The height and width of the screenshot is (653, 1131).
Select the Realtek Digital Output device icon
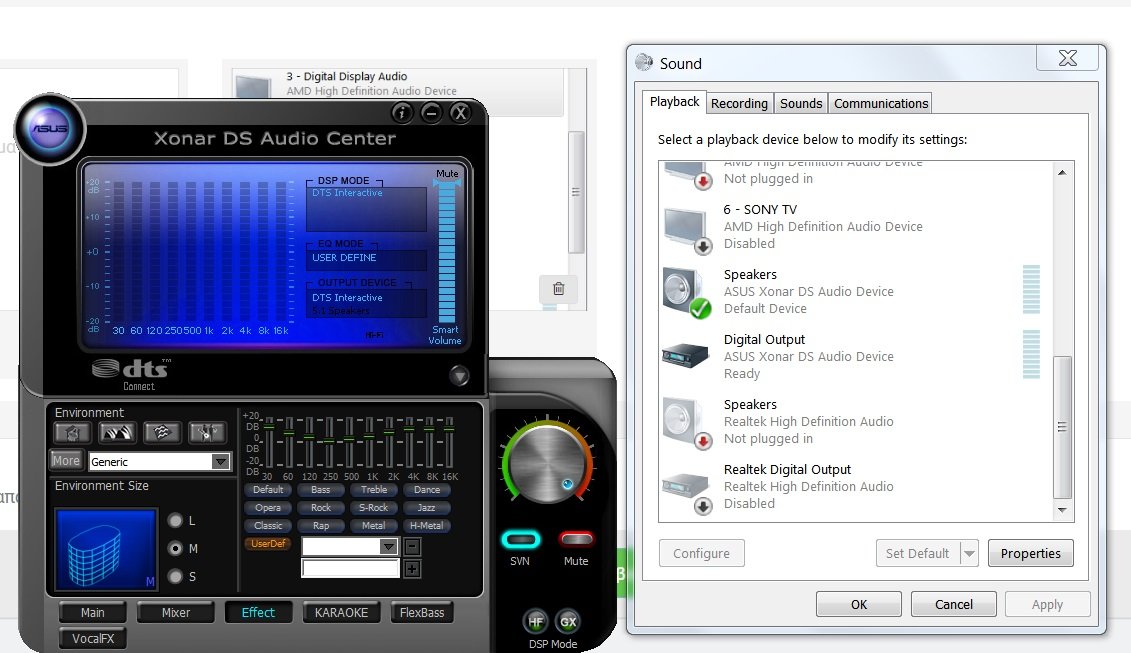686,492
